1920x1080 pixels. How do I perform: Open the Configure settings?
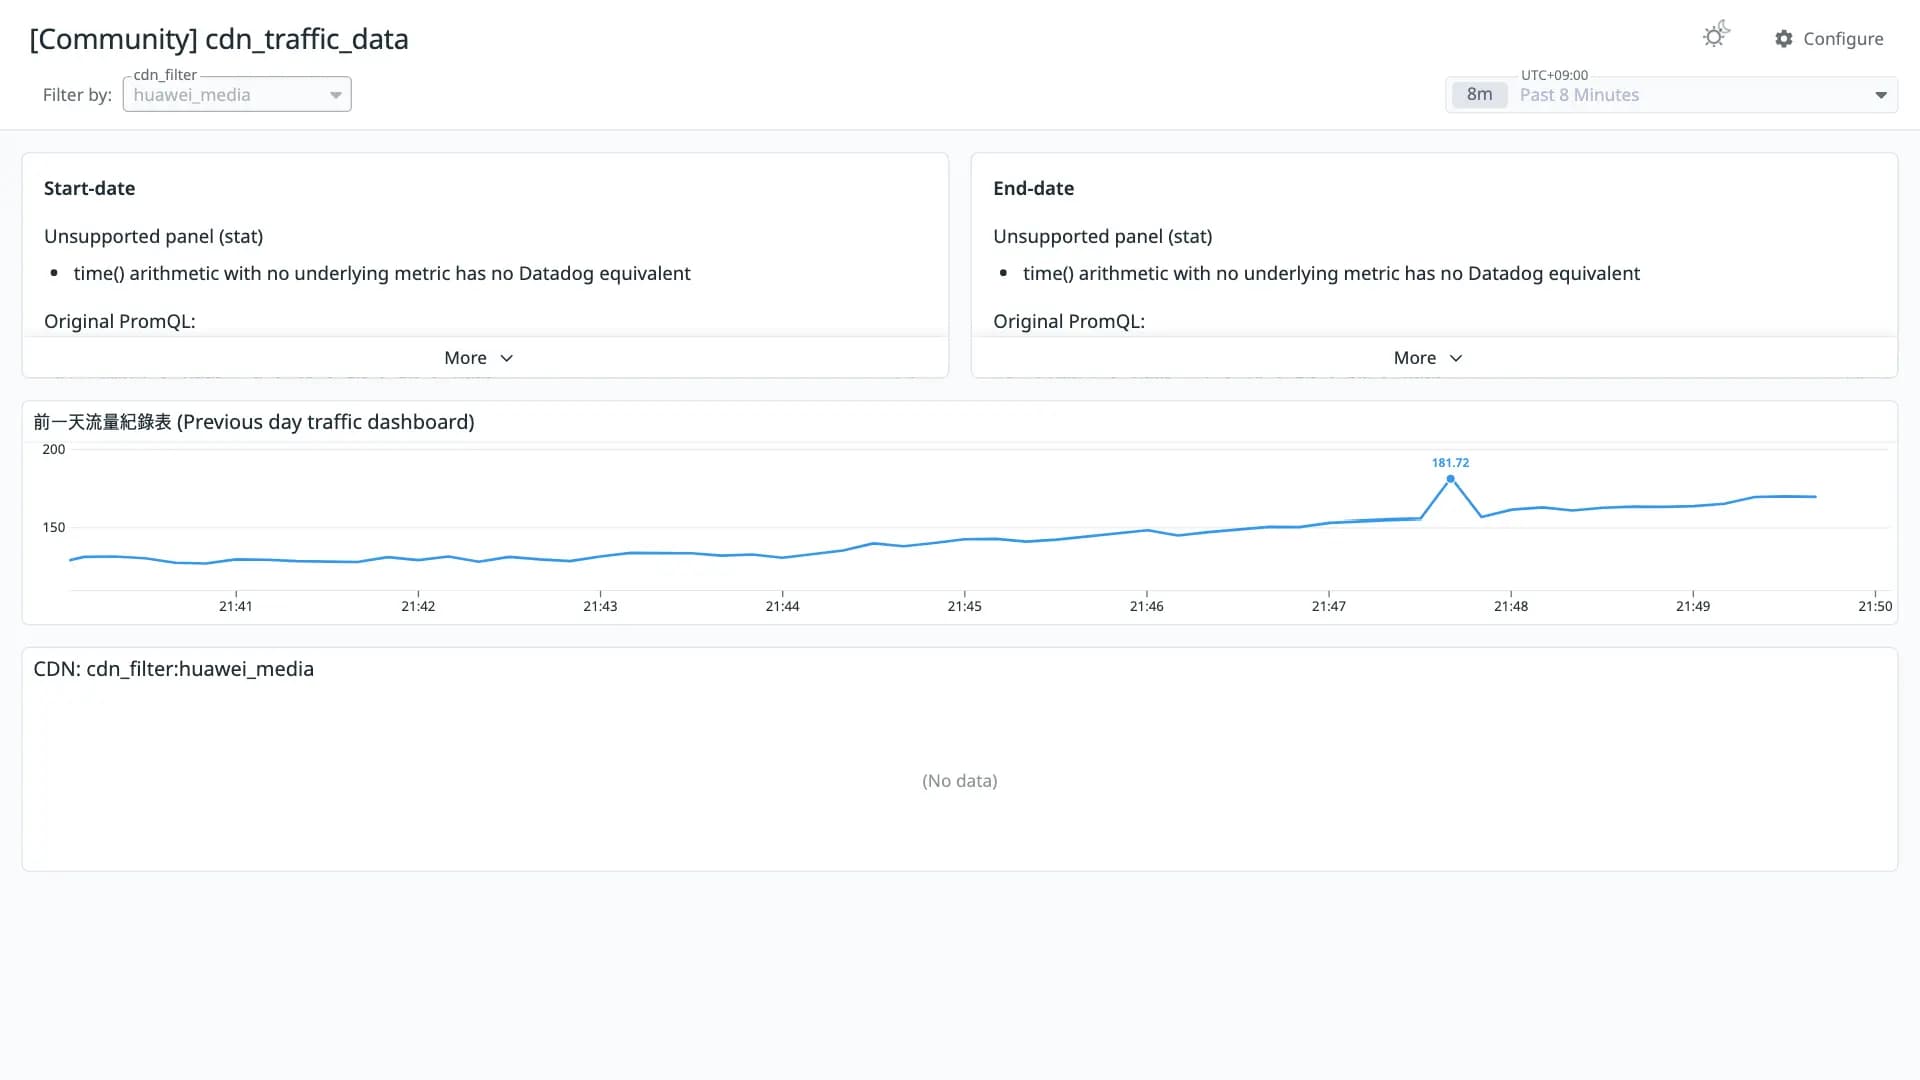pos(1829,38)
